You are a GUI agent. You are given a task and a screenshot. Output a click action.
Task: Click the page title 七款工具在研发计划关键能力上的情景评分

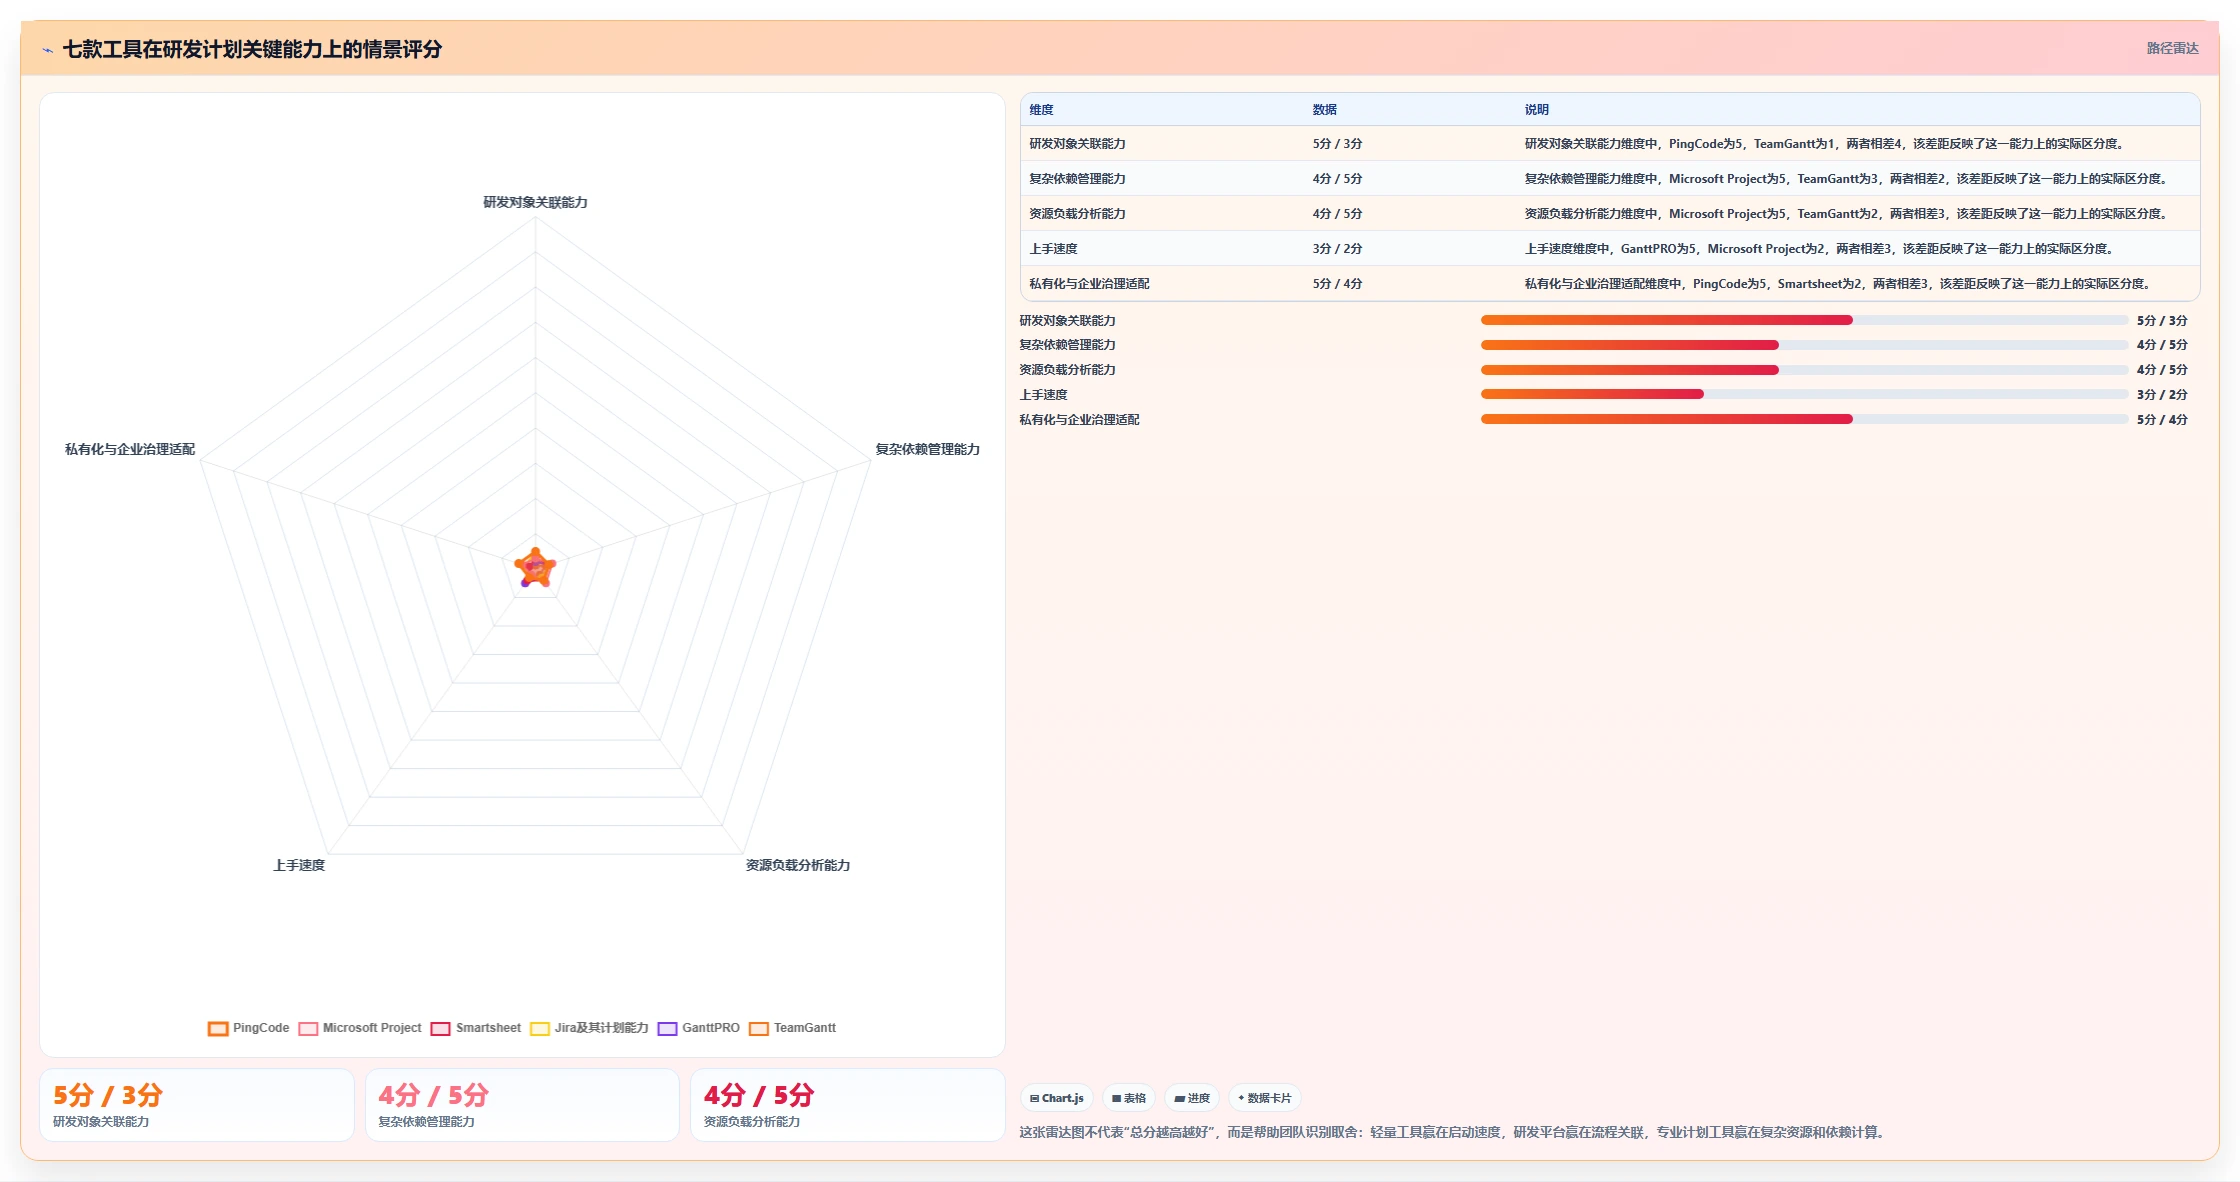(x=252, y=49)
